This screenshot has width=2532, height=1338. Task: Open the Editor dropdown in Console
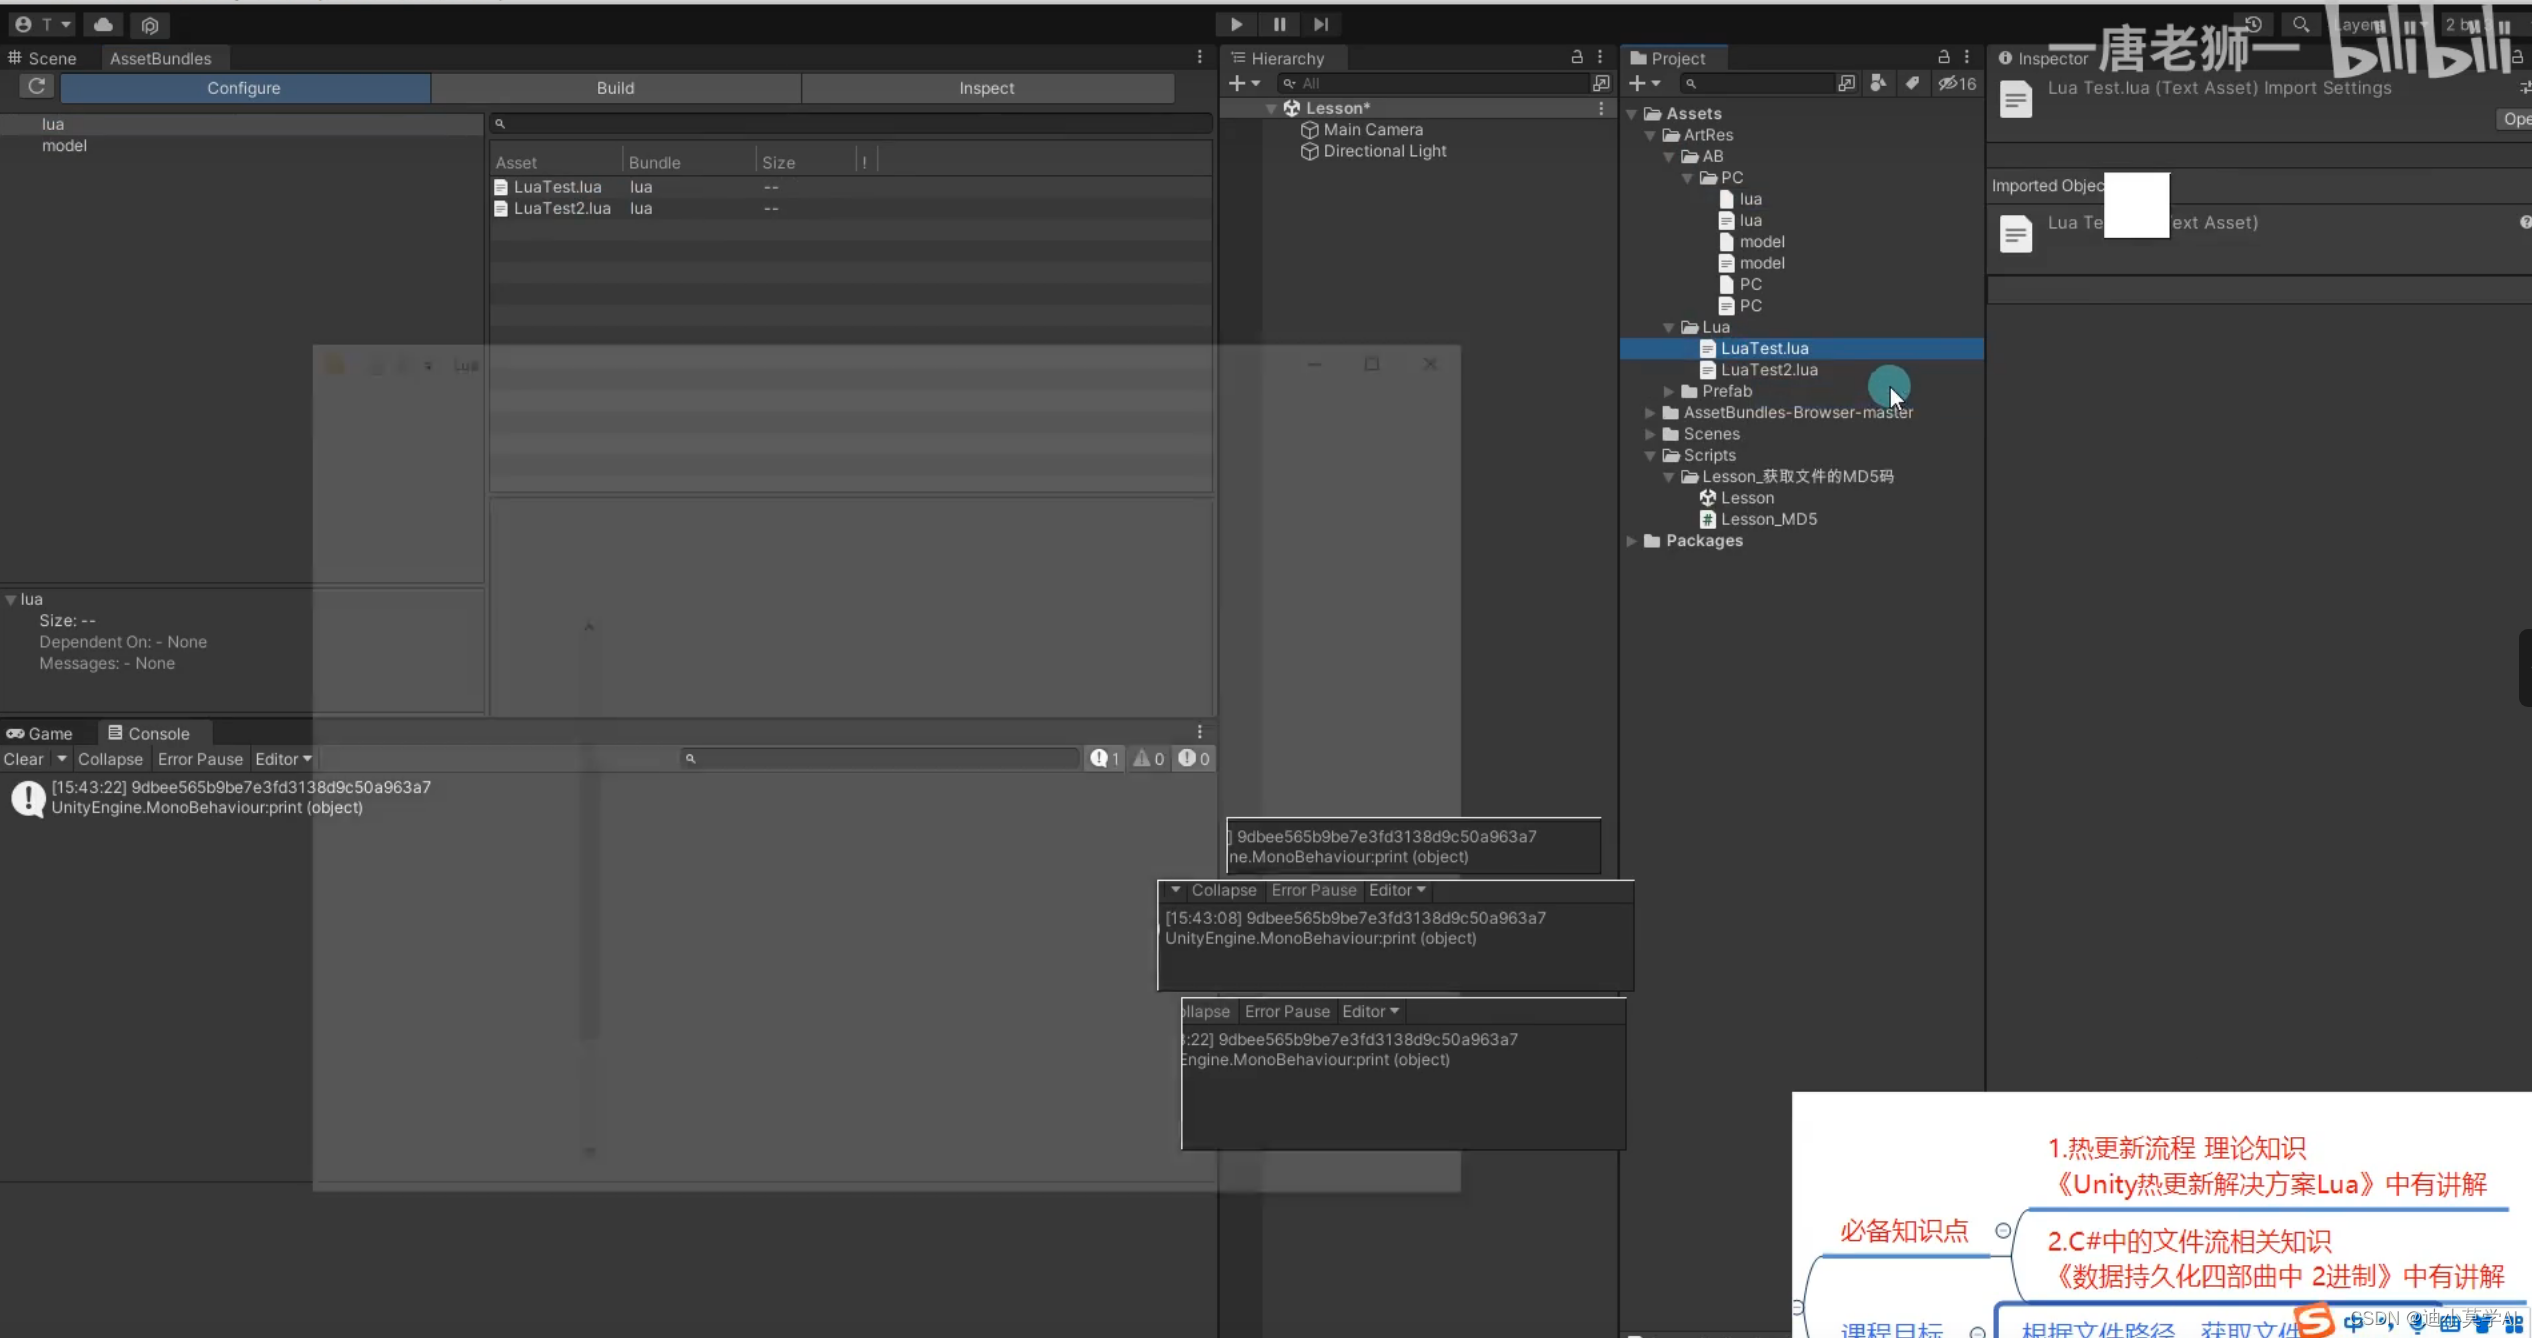point(283,758)
